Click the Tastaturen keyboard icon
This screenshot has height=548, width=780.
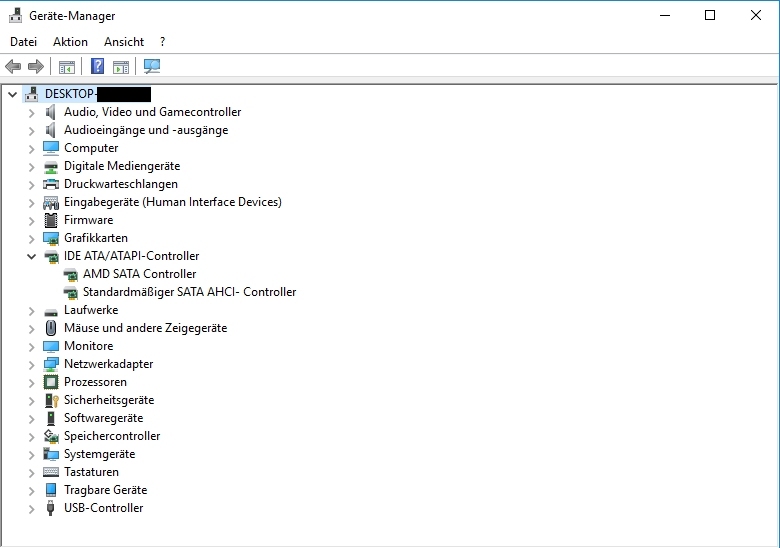coord(51,471)
